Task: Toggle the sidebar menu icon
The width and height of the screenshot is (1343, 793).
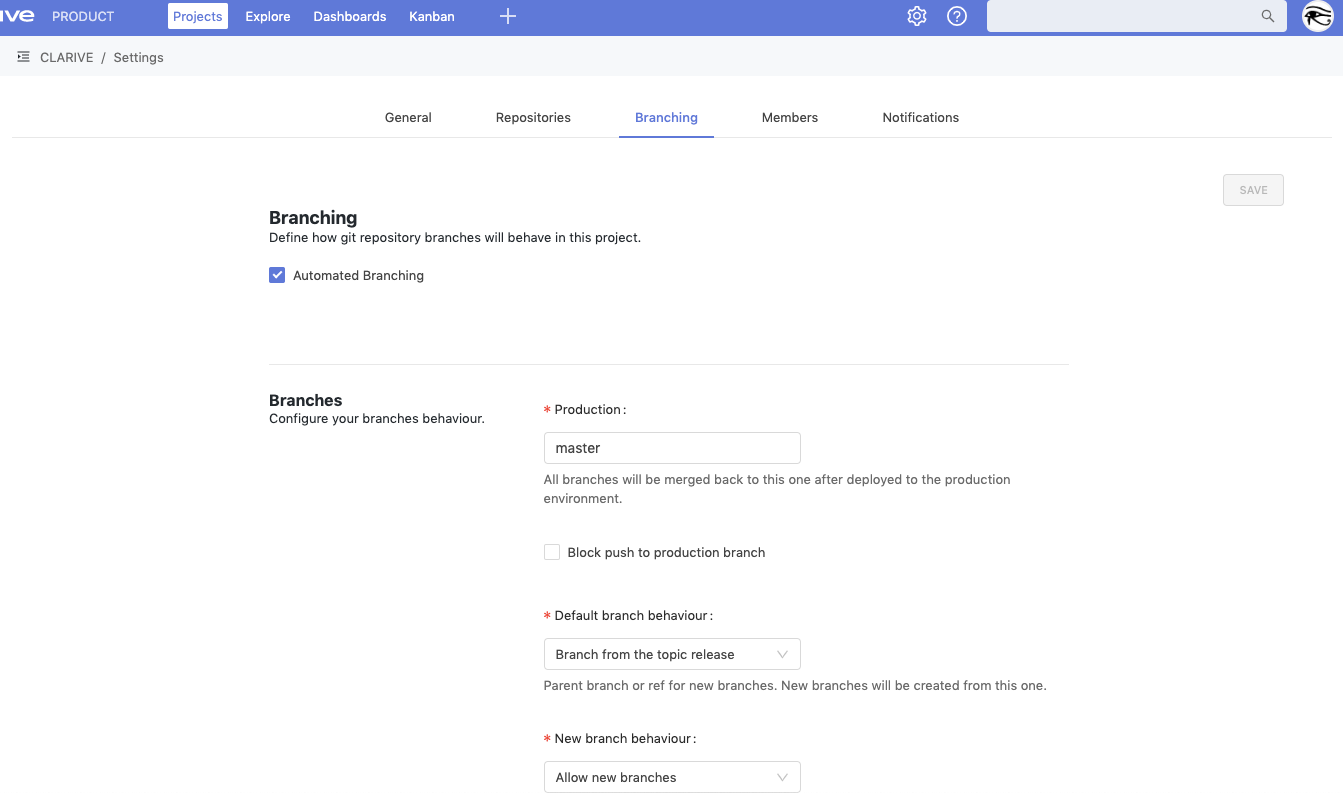Action: 23,57
